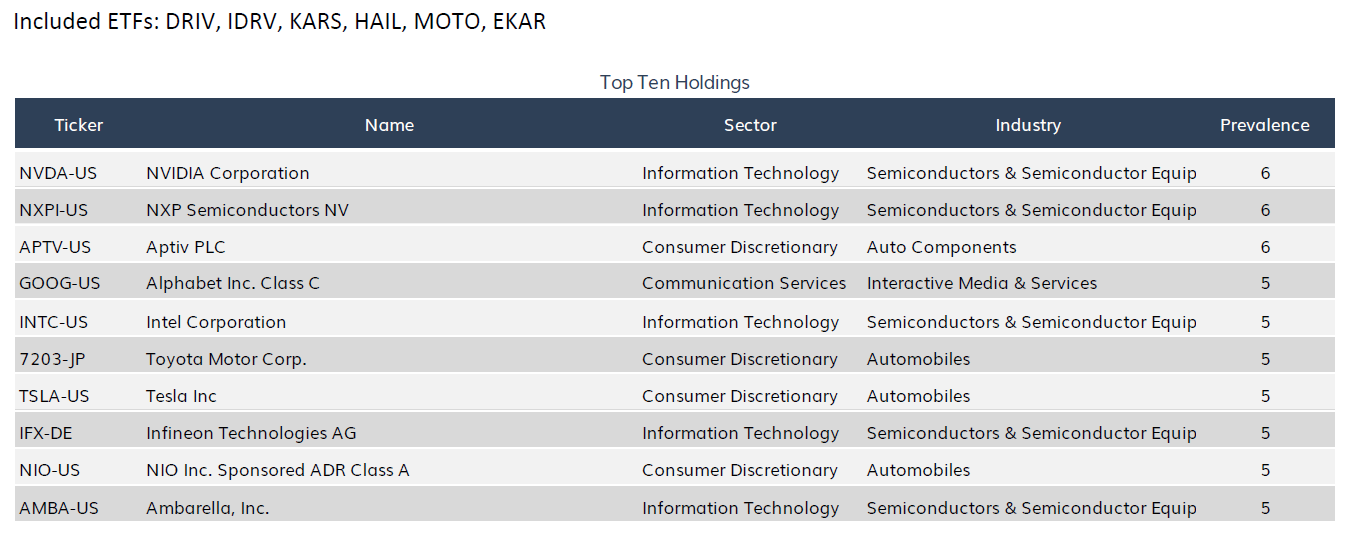Select the TSLA-US ticker cell
The image size is (1345, 533).
tap(54, 396)
